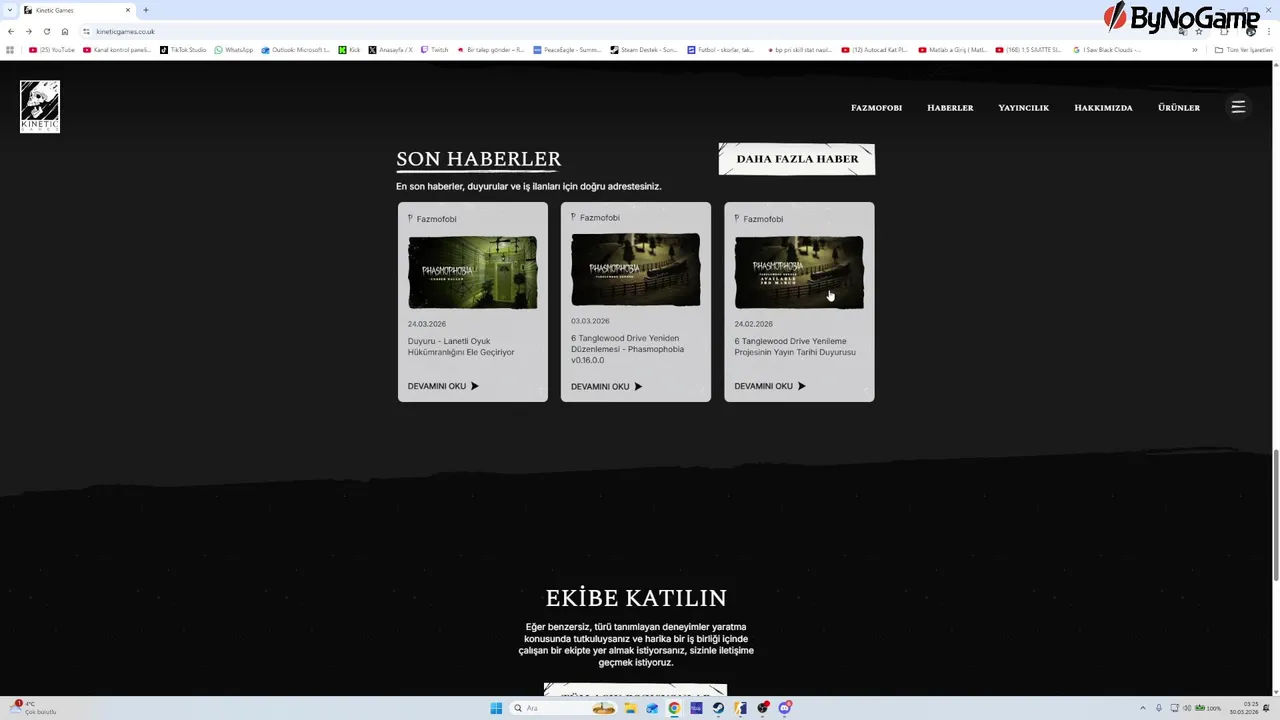
Task: Click the 'Duyuru - Lanetli Oyuk' article title
Action: pos(461,347)
